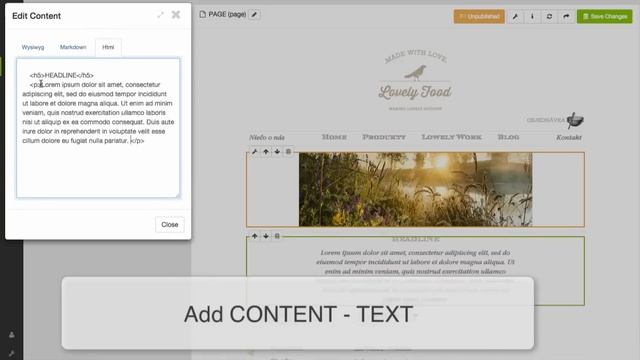The height and width of the screenshot is (360, 640).
Task: Click the Lorem ipsum paragraph in the page preview
Action: [x=416, y=276]
